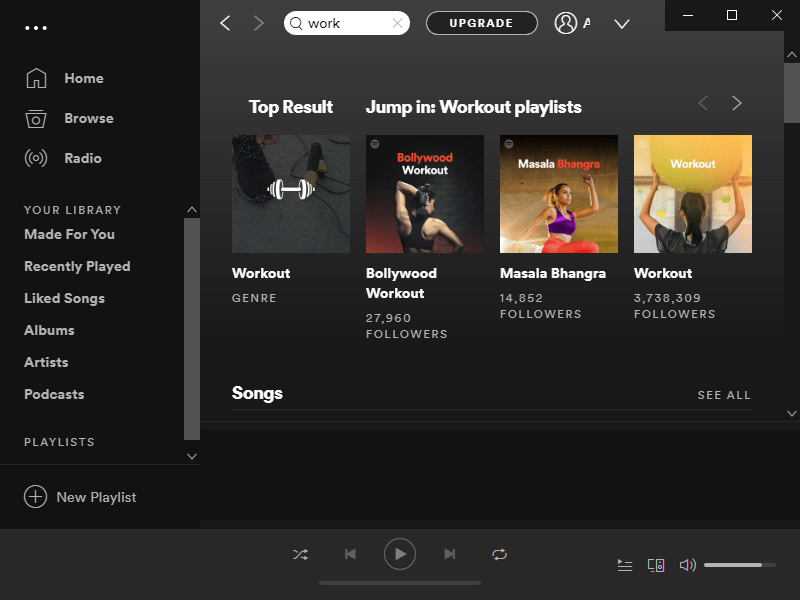The width and height of the screenshot is (801, 600).
Task: Adjust the volume slider
Action: (x=740, y=565)
